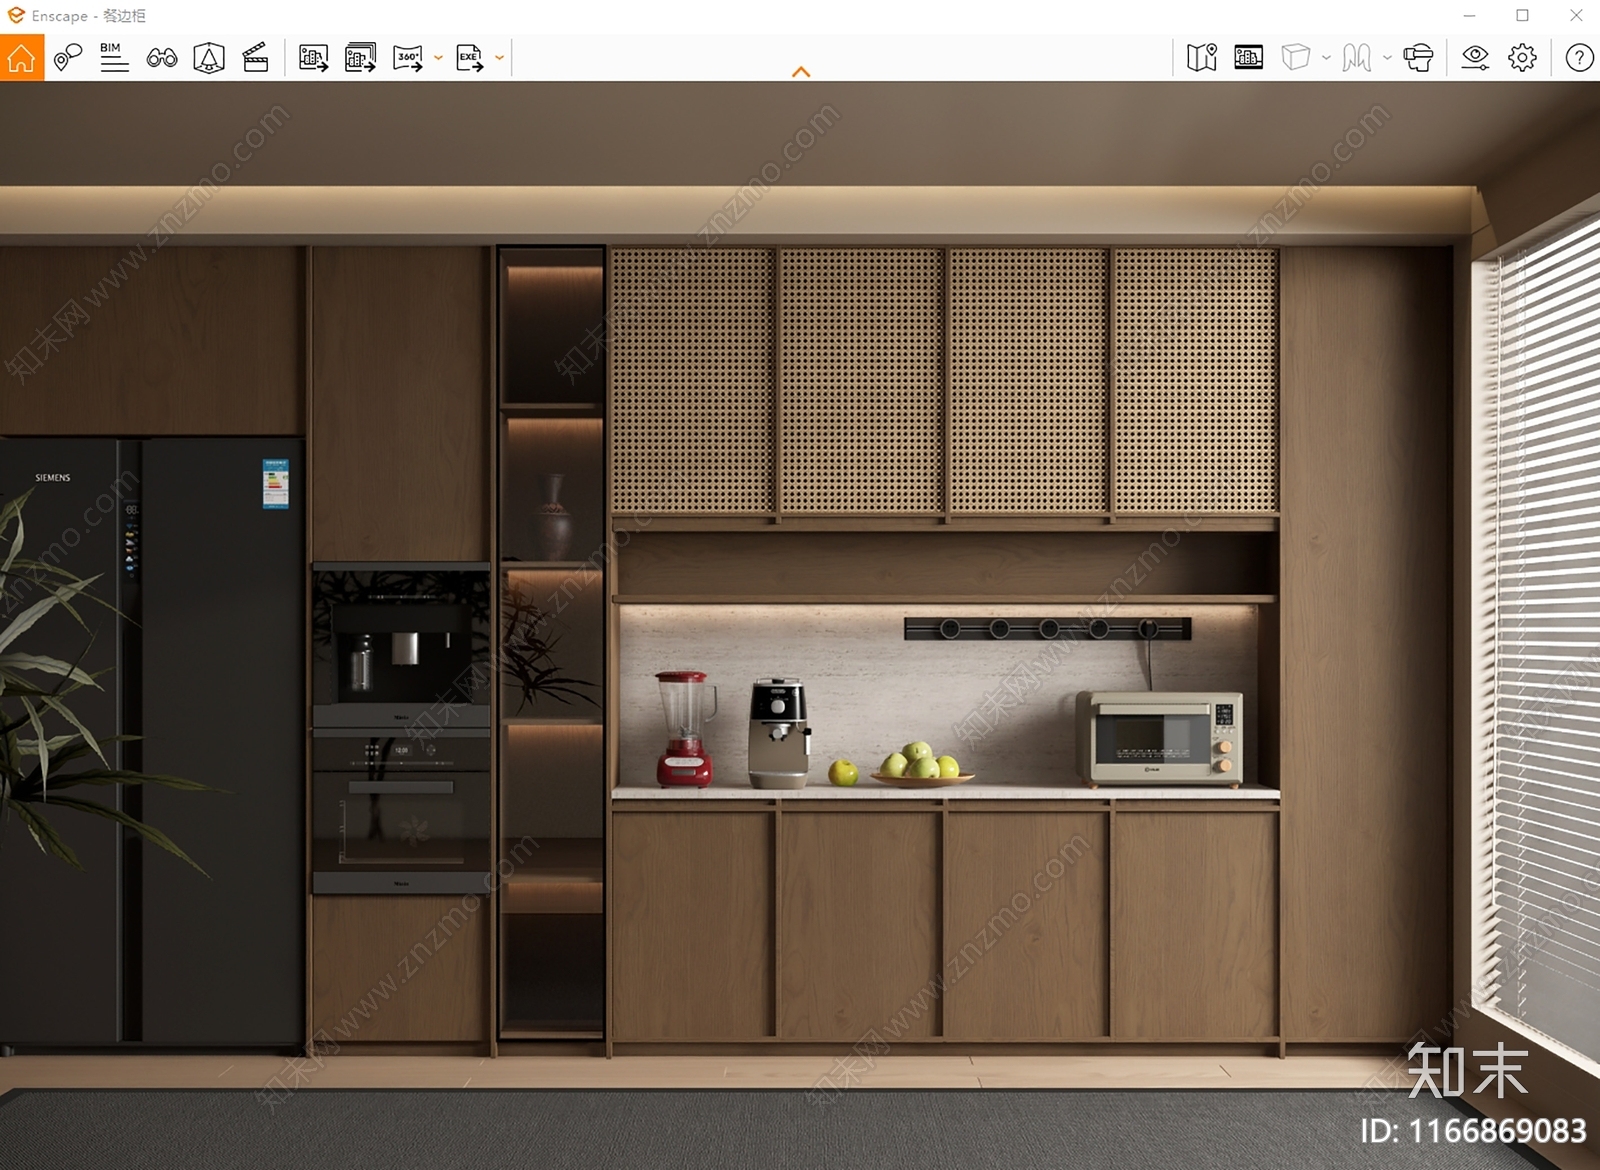The height and width of the screenshot is (1170, 1600).
Task: Open the BIM information panel
Action: (114, 58)
